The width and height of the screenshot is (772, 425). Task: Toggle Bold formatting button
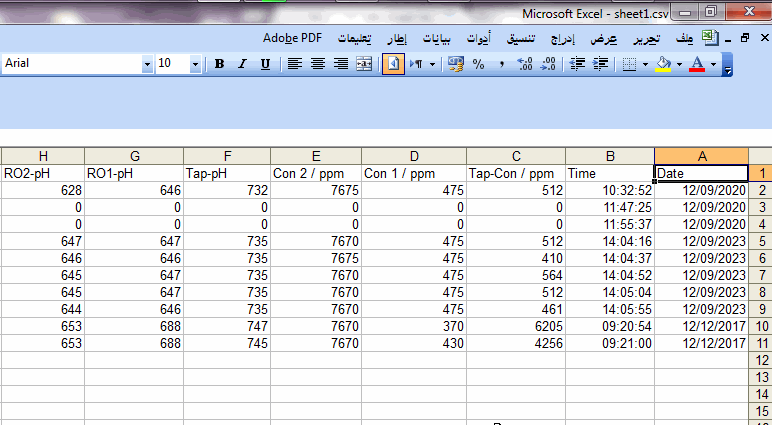click(x=220, y=64)
